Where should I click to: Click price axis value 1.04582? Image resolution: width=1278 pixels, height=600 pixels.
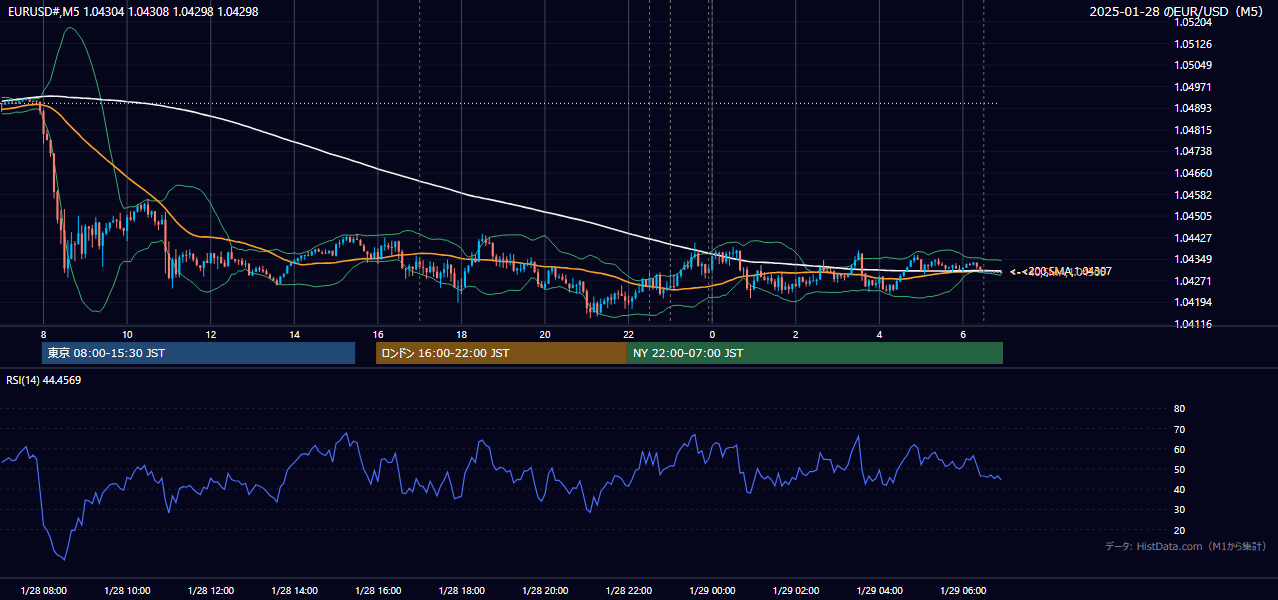click(x=1193, y=195)
